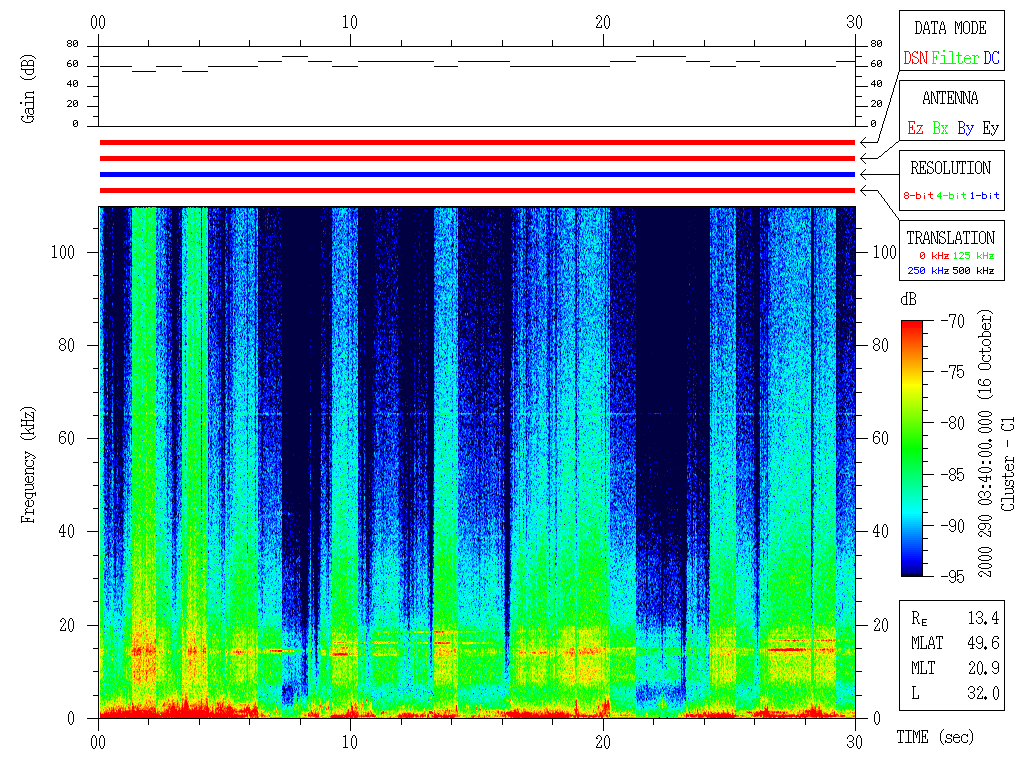Choose the 1-bit resolution label
The image size is (1024, 768).
pyautogui.click(x=985, y=196)
